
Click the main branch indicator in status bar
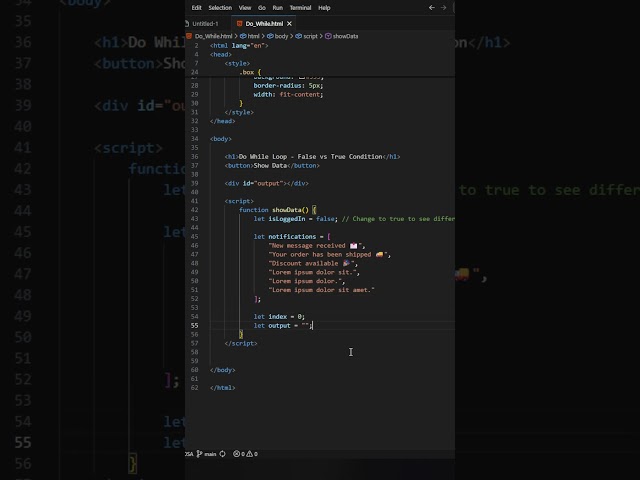tap(207, 454)
